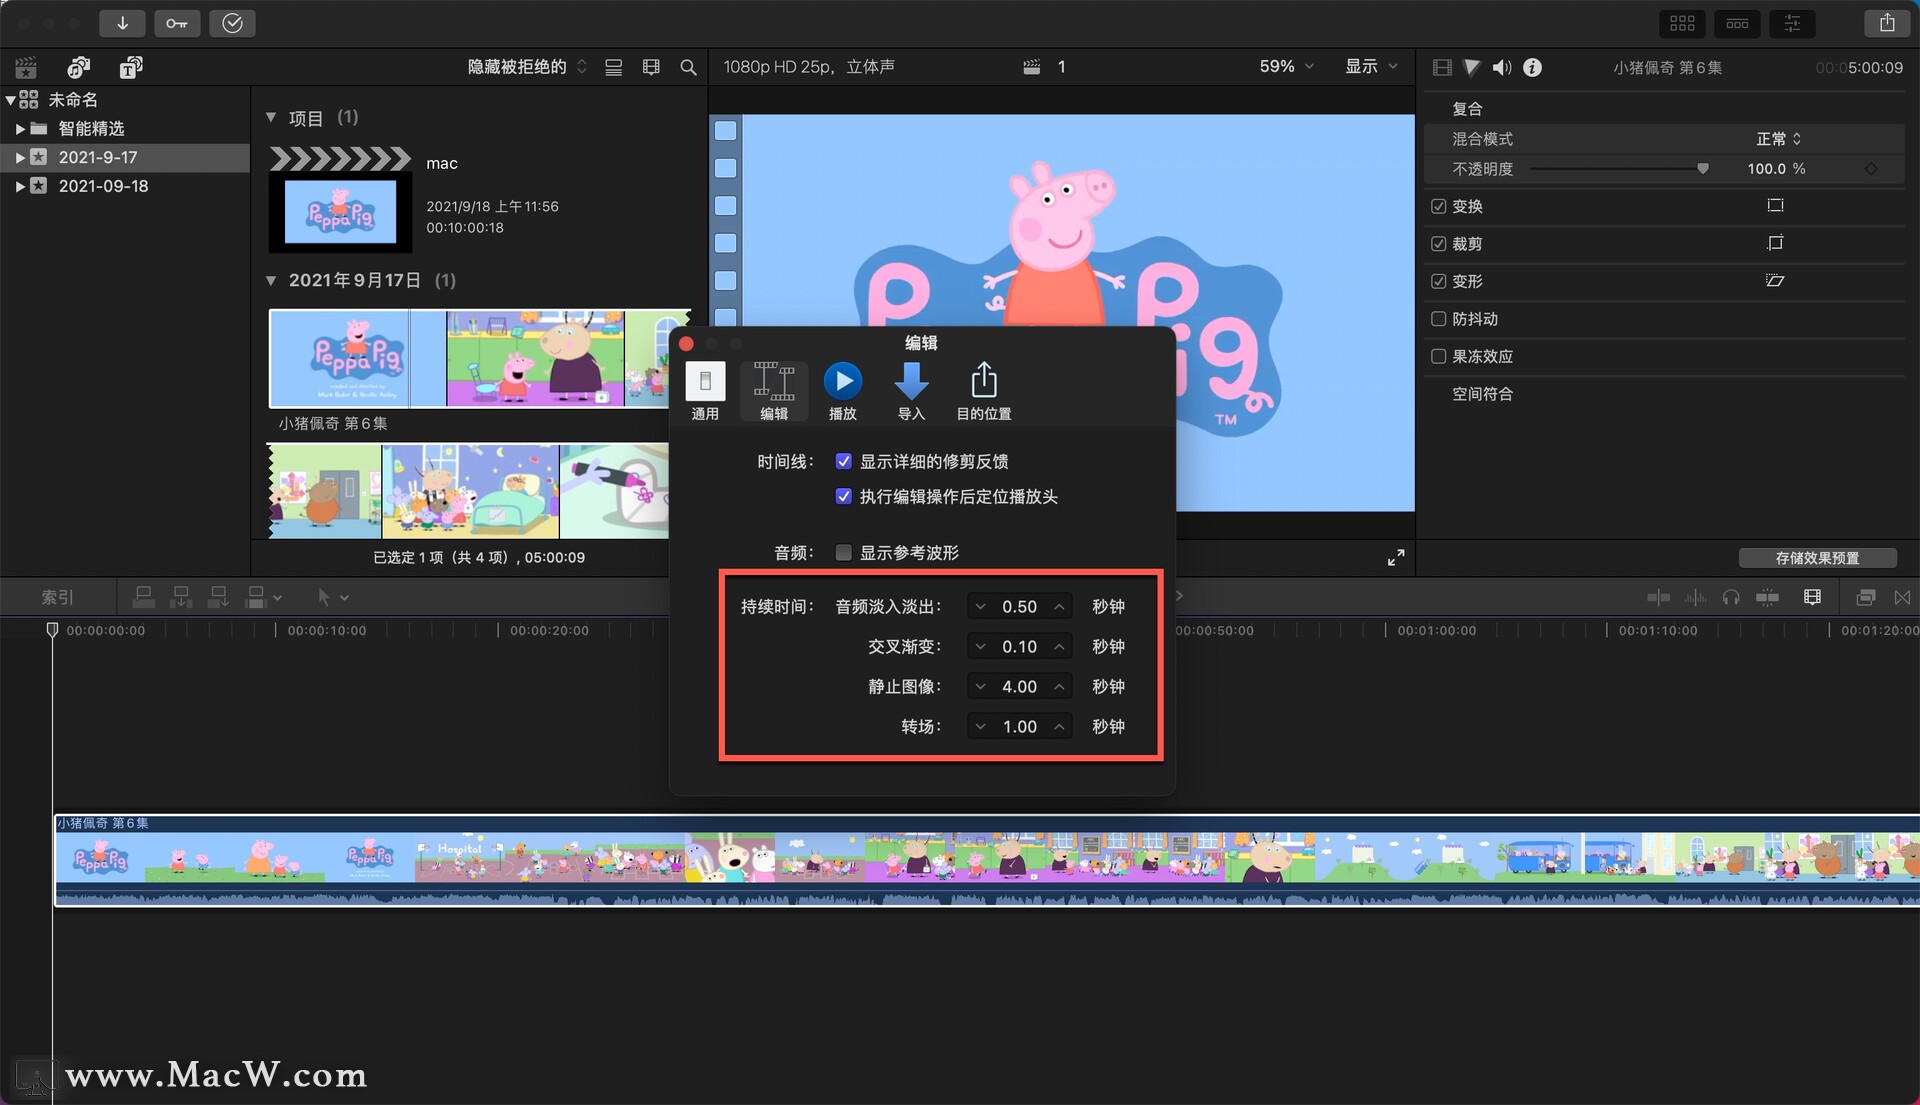Switch to the 播放 preferences tab
1920x1105 pixels.
tap(843, 391)
